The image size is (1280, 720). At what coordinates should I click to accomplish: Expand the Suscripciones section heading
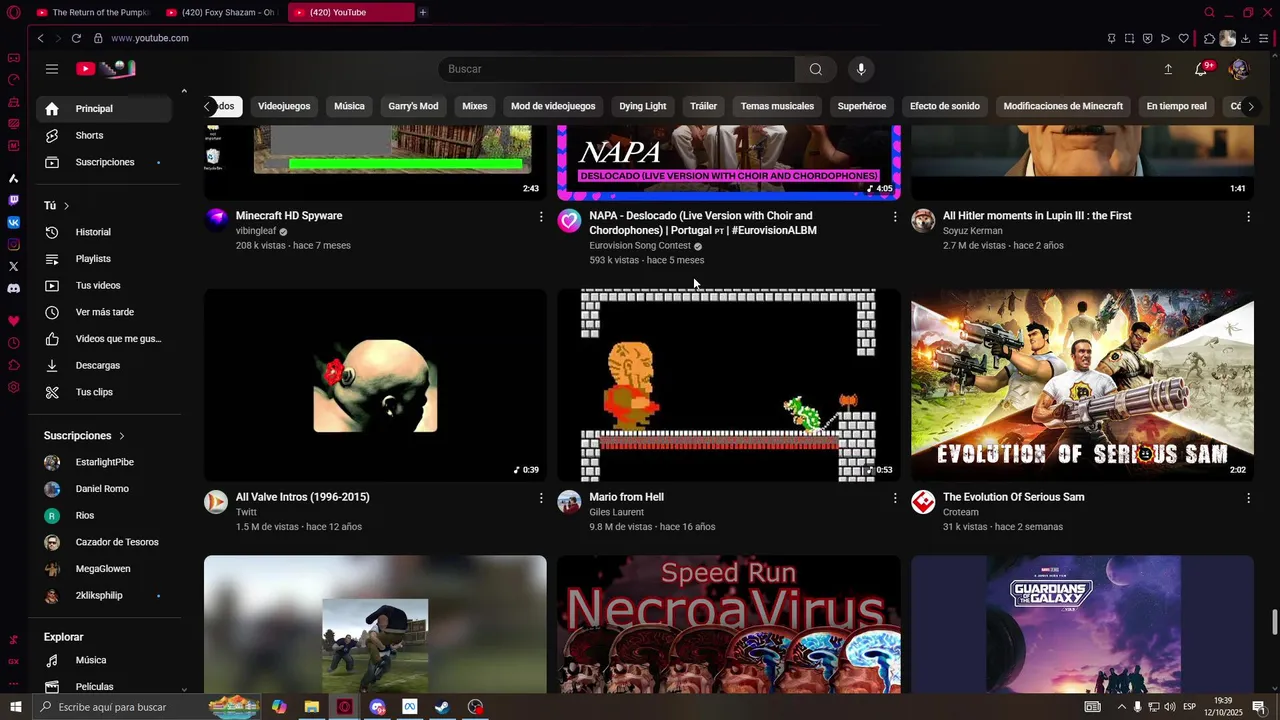(x=85, y=436)
